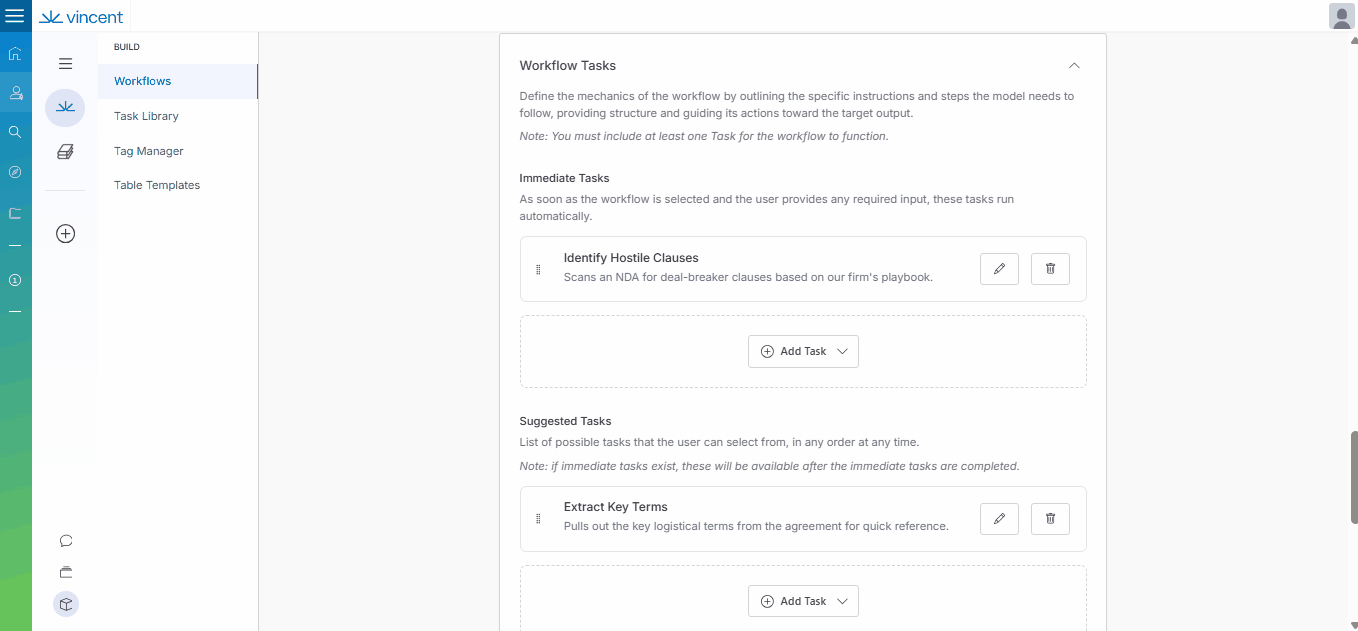This screenshot has height=631, width=1358.
Task: Delete the Identify Hostile Clauses task
Action: pos(1050,269)
